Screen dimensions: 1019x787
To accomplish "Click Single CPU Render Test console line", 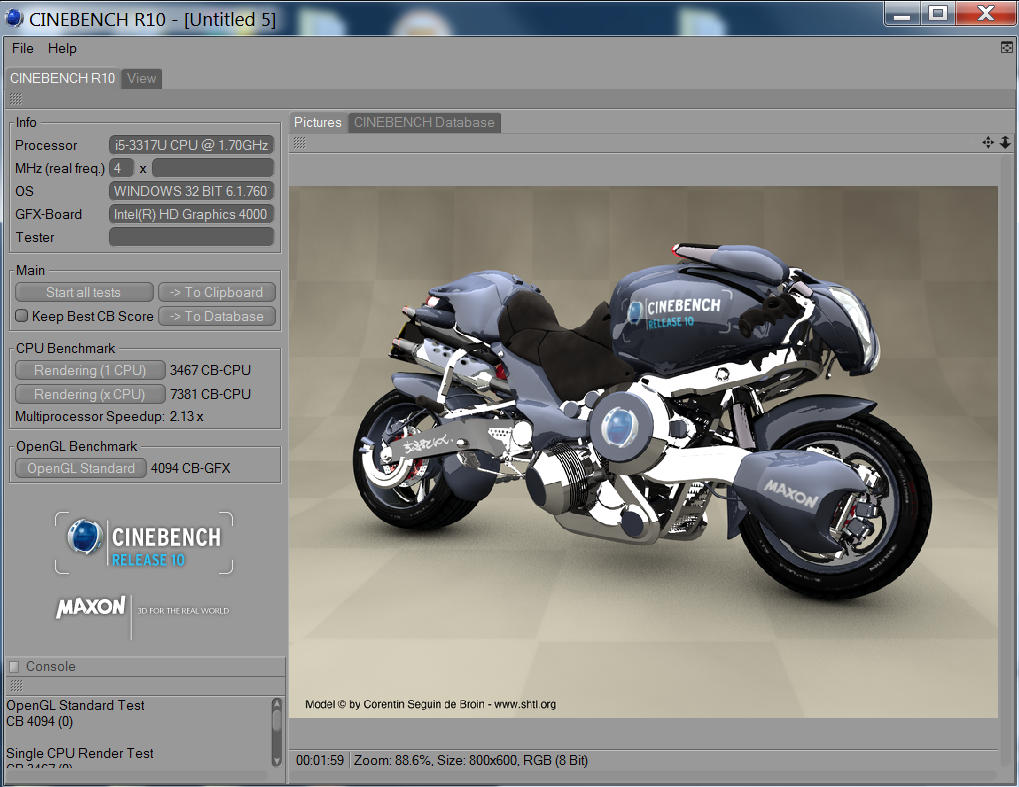I will click(x=80, y=753).
